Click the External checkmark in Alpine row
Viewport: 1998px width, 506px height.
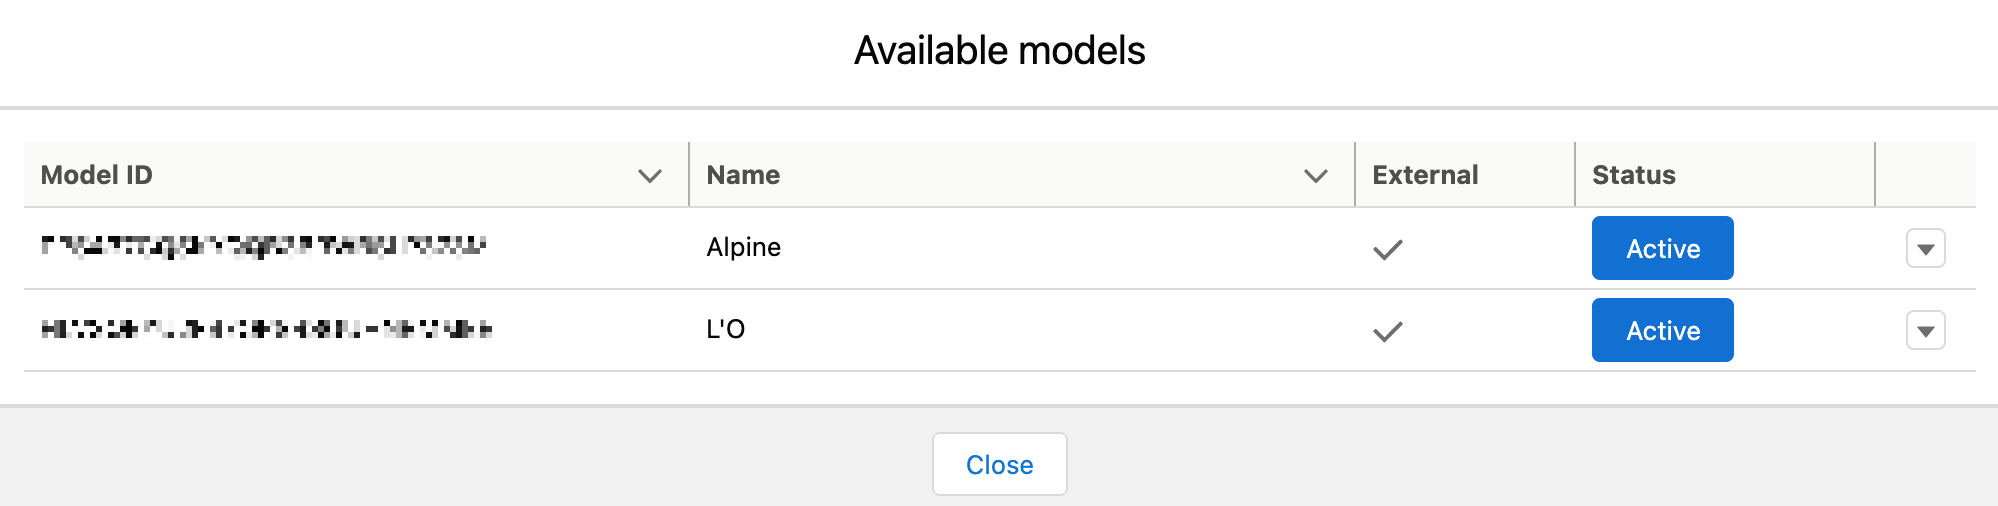1387,249
